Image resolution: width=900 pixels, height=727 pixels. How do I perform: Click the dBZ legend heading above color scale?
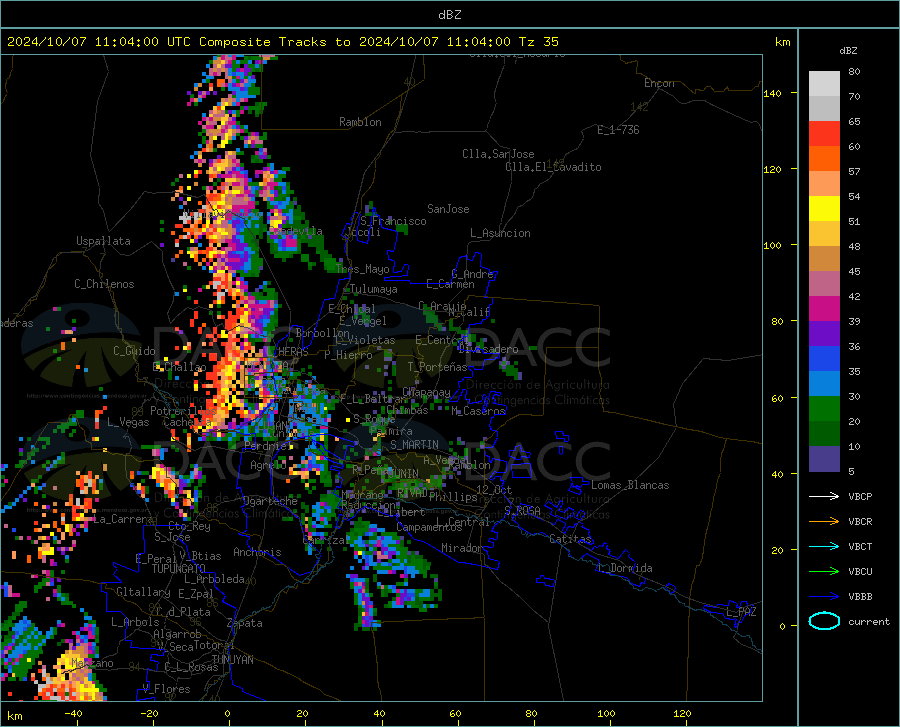848,50
